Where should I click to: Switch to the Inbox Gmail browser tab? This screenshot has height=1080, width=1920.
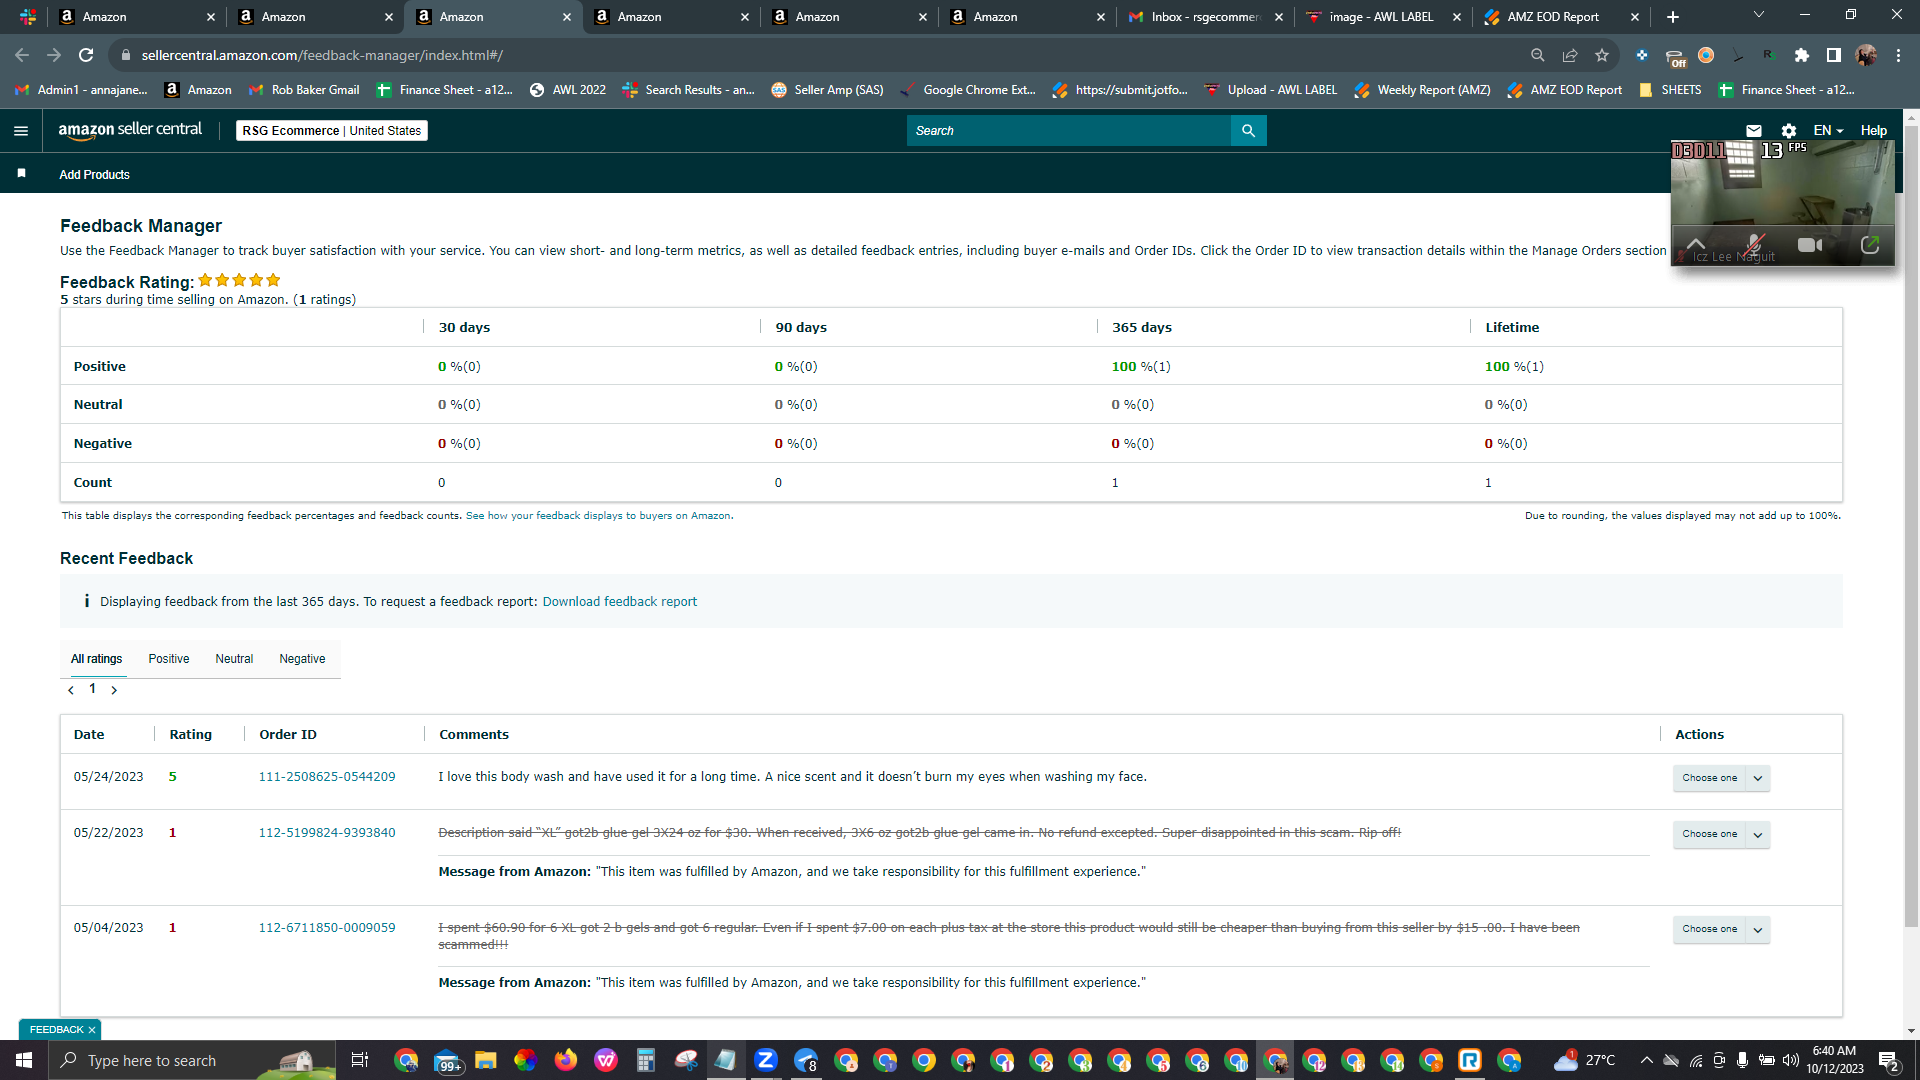pos(1204,17)
